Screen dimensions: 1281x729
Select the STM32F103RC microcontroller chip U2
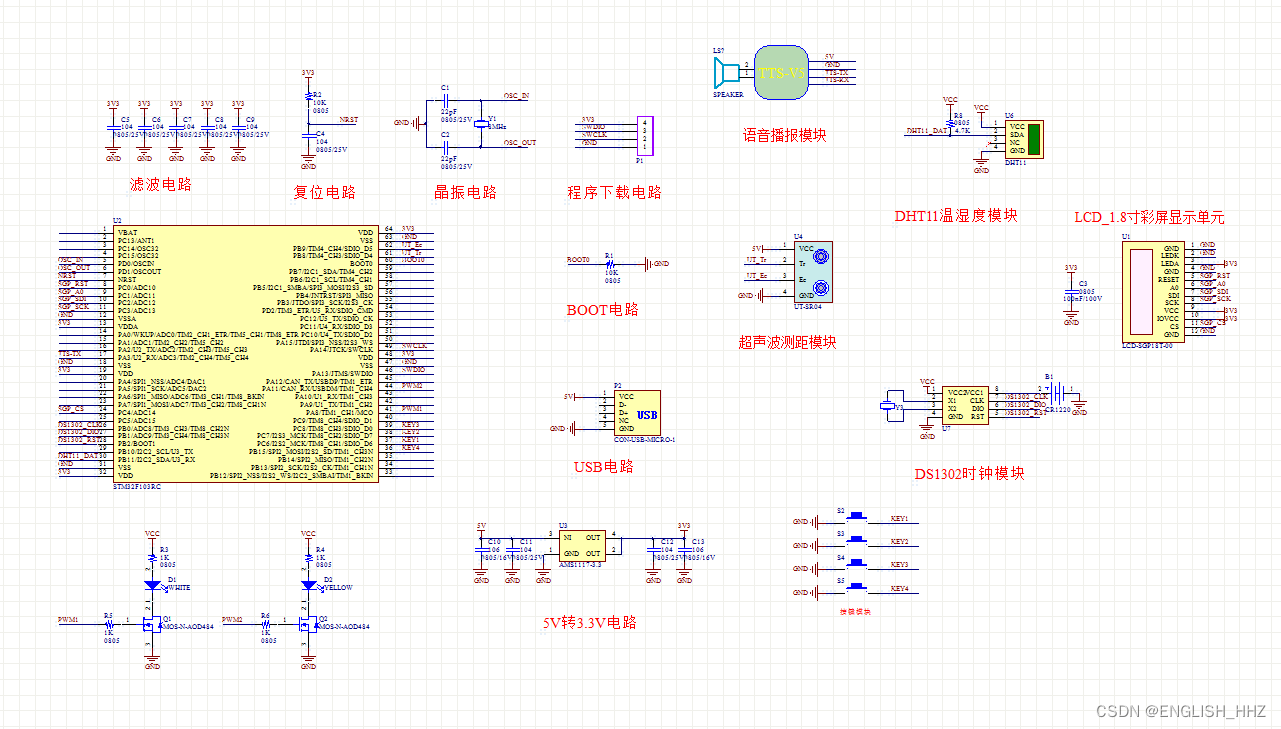246,353
